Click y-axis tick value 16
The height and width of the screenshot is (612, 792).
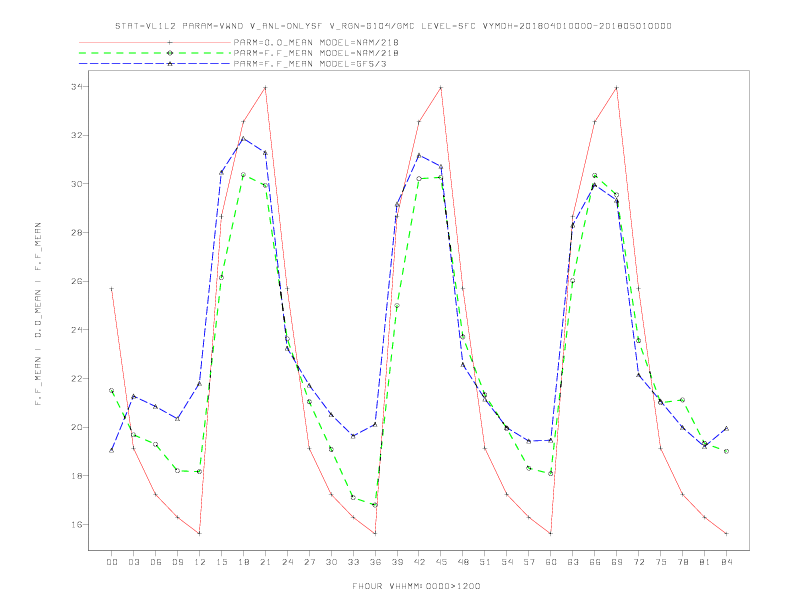click(76, 525)
